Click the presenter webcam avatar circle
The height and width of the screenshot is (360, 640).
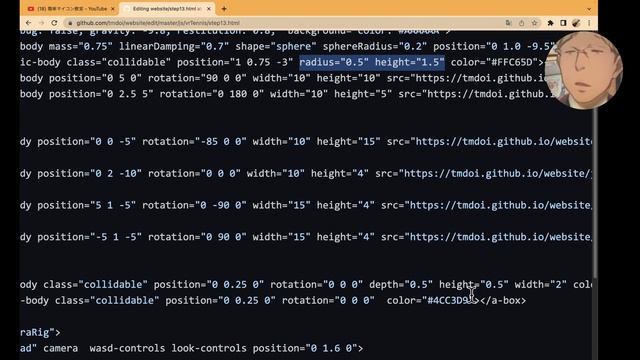pyautogui.click(x=584, y=71)
